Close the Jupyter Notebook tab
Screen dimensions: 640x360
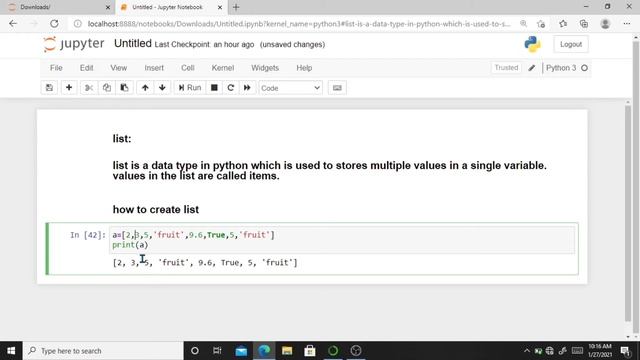click(x=220, y=7)
